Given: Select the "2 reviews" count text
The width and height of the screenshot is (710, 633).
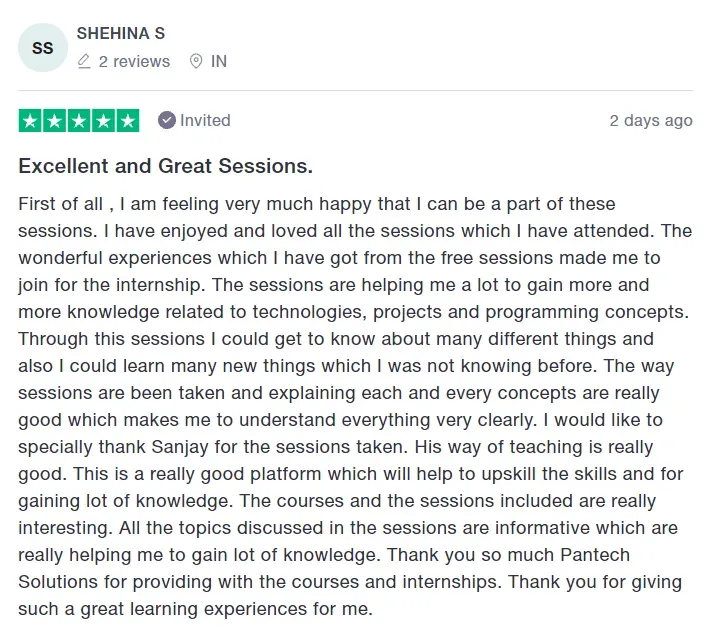Looking at the screenshot, I should coord(134,62).
